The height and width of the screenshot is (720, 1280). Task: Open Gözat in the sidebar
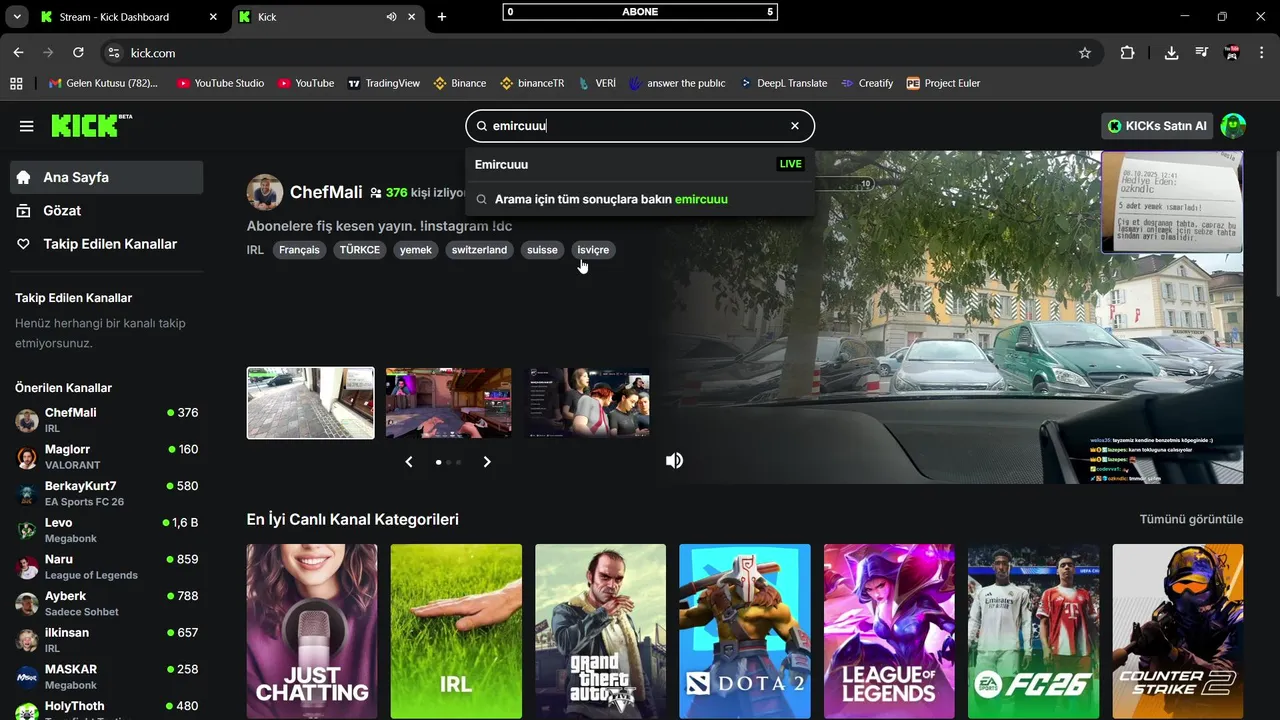[x=106, y=211]
